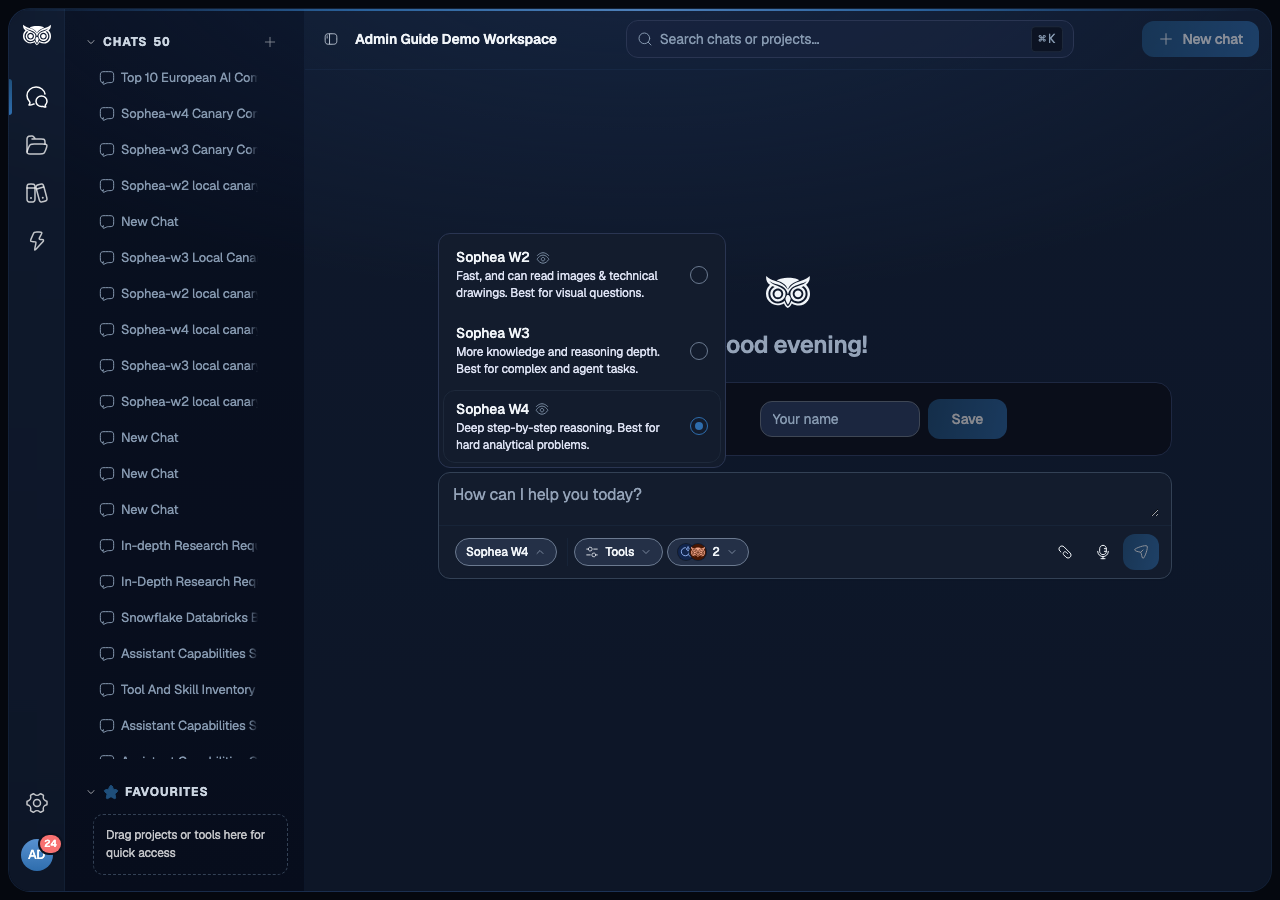Click the paper-plane send button
Screen dimensions: 1280x900
pyautogui.click(x=1141, y=552)
